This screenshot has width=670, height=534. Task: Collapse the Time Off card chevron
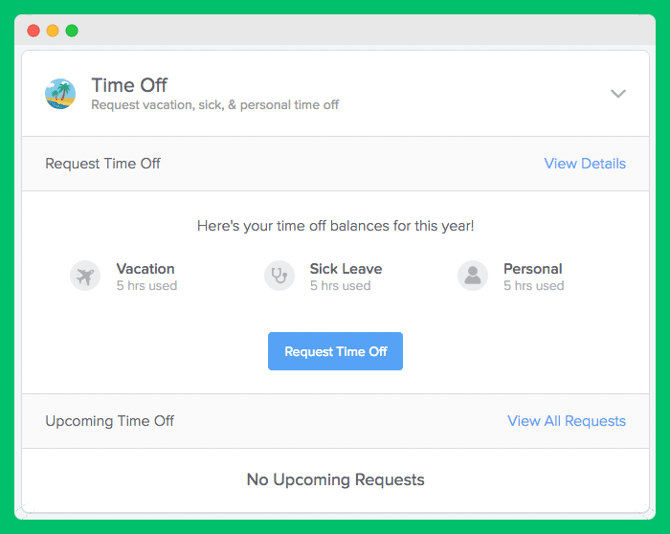(618, 94)
